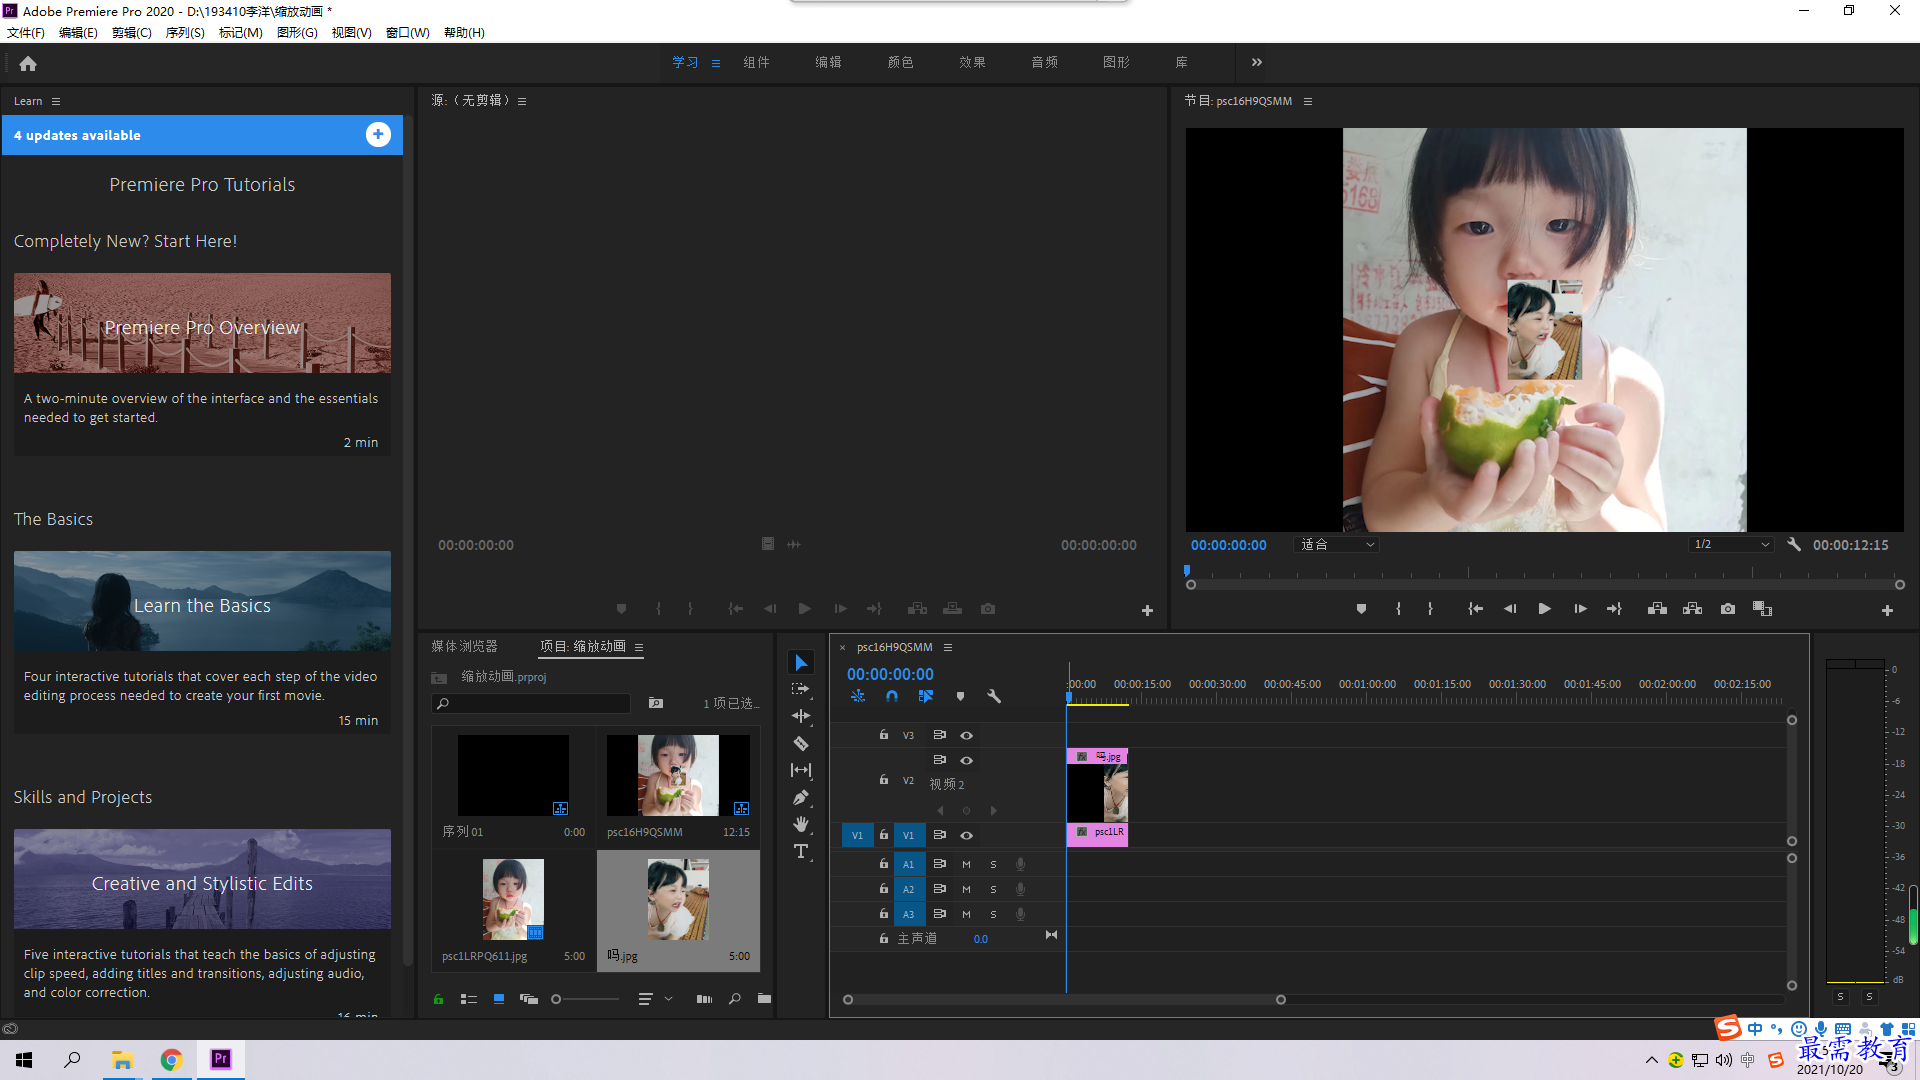The height and width of the screenshot is (1080, 1920).
Task: Select the Selection tool arrow
Action: tap(801, 662)
